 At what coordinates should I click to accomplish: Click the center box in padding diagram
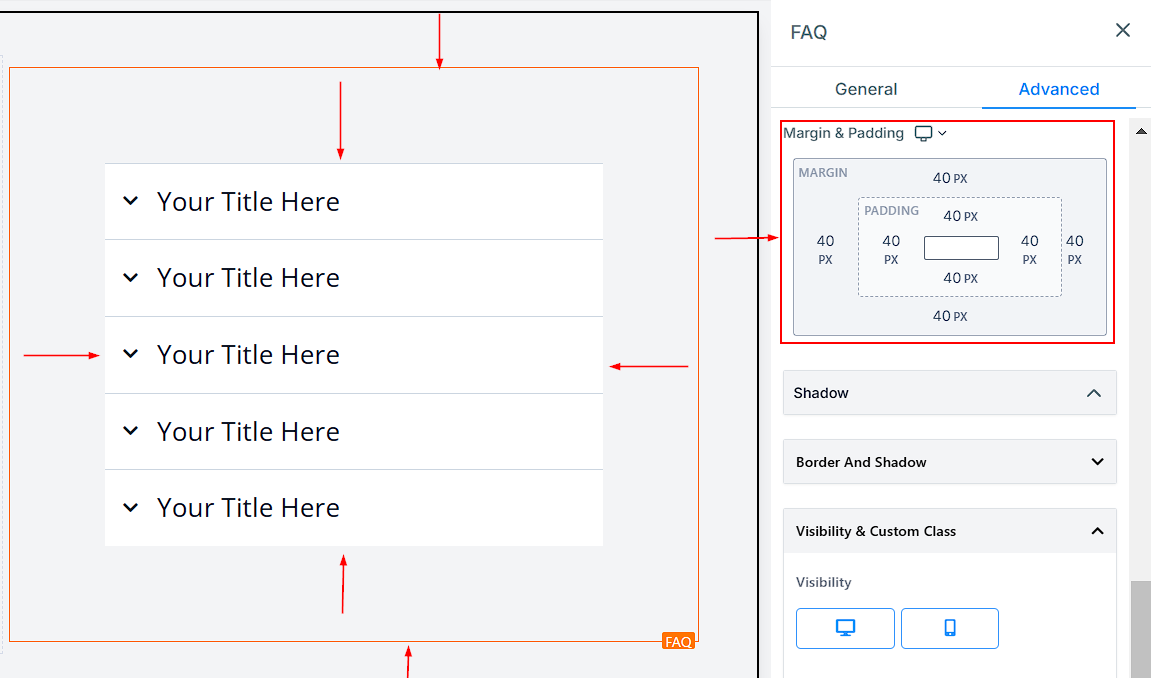[961, 248]
